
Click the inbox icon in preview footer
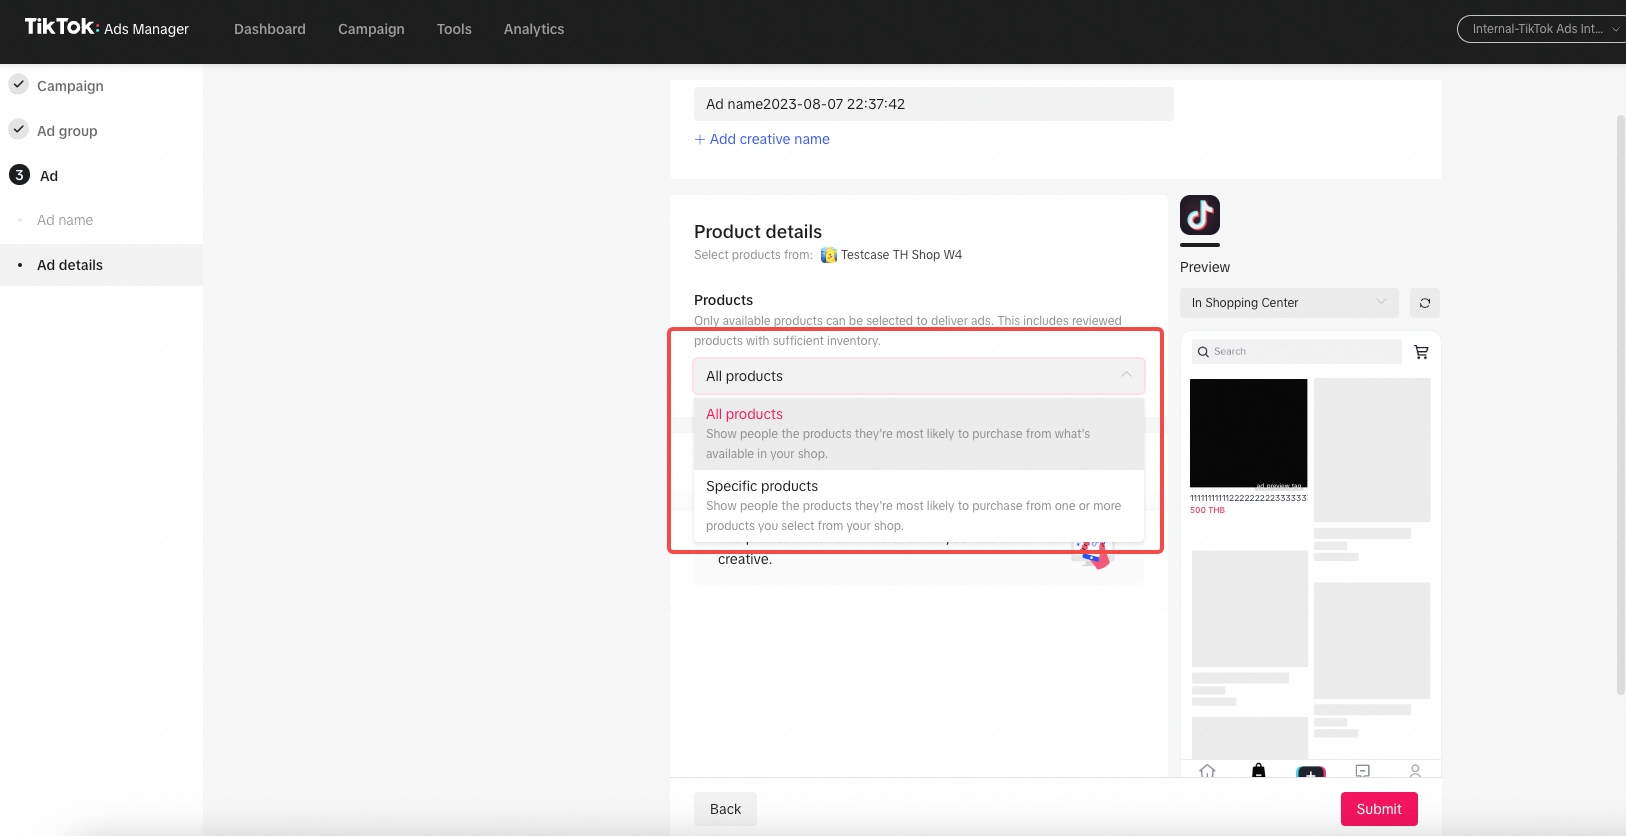pos(1362,770)
